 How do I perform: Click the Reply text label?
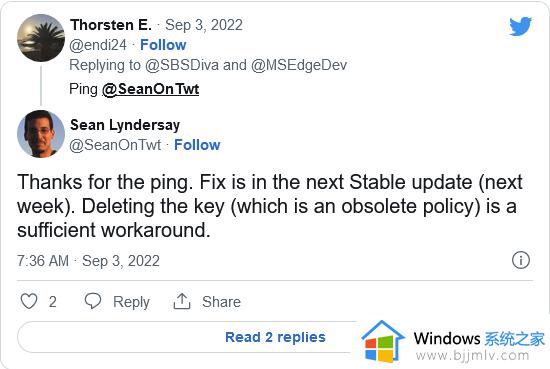[x=131, y=302]
